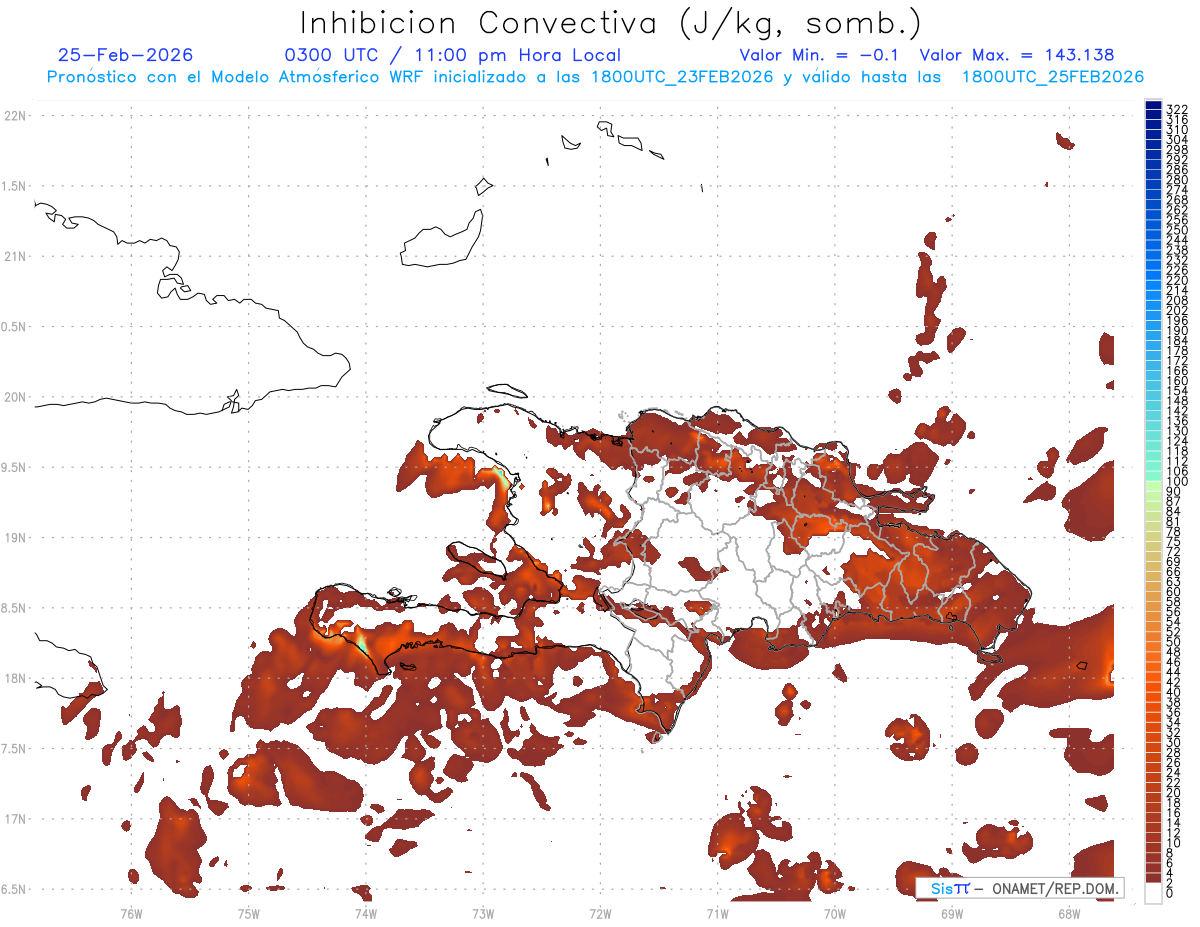Click the "76W" longitude label
This screenshot has height=927, width=1200.
[x=131, y=912]
